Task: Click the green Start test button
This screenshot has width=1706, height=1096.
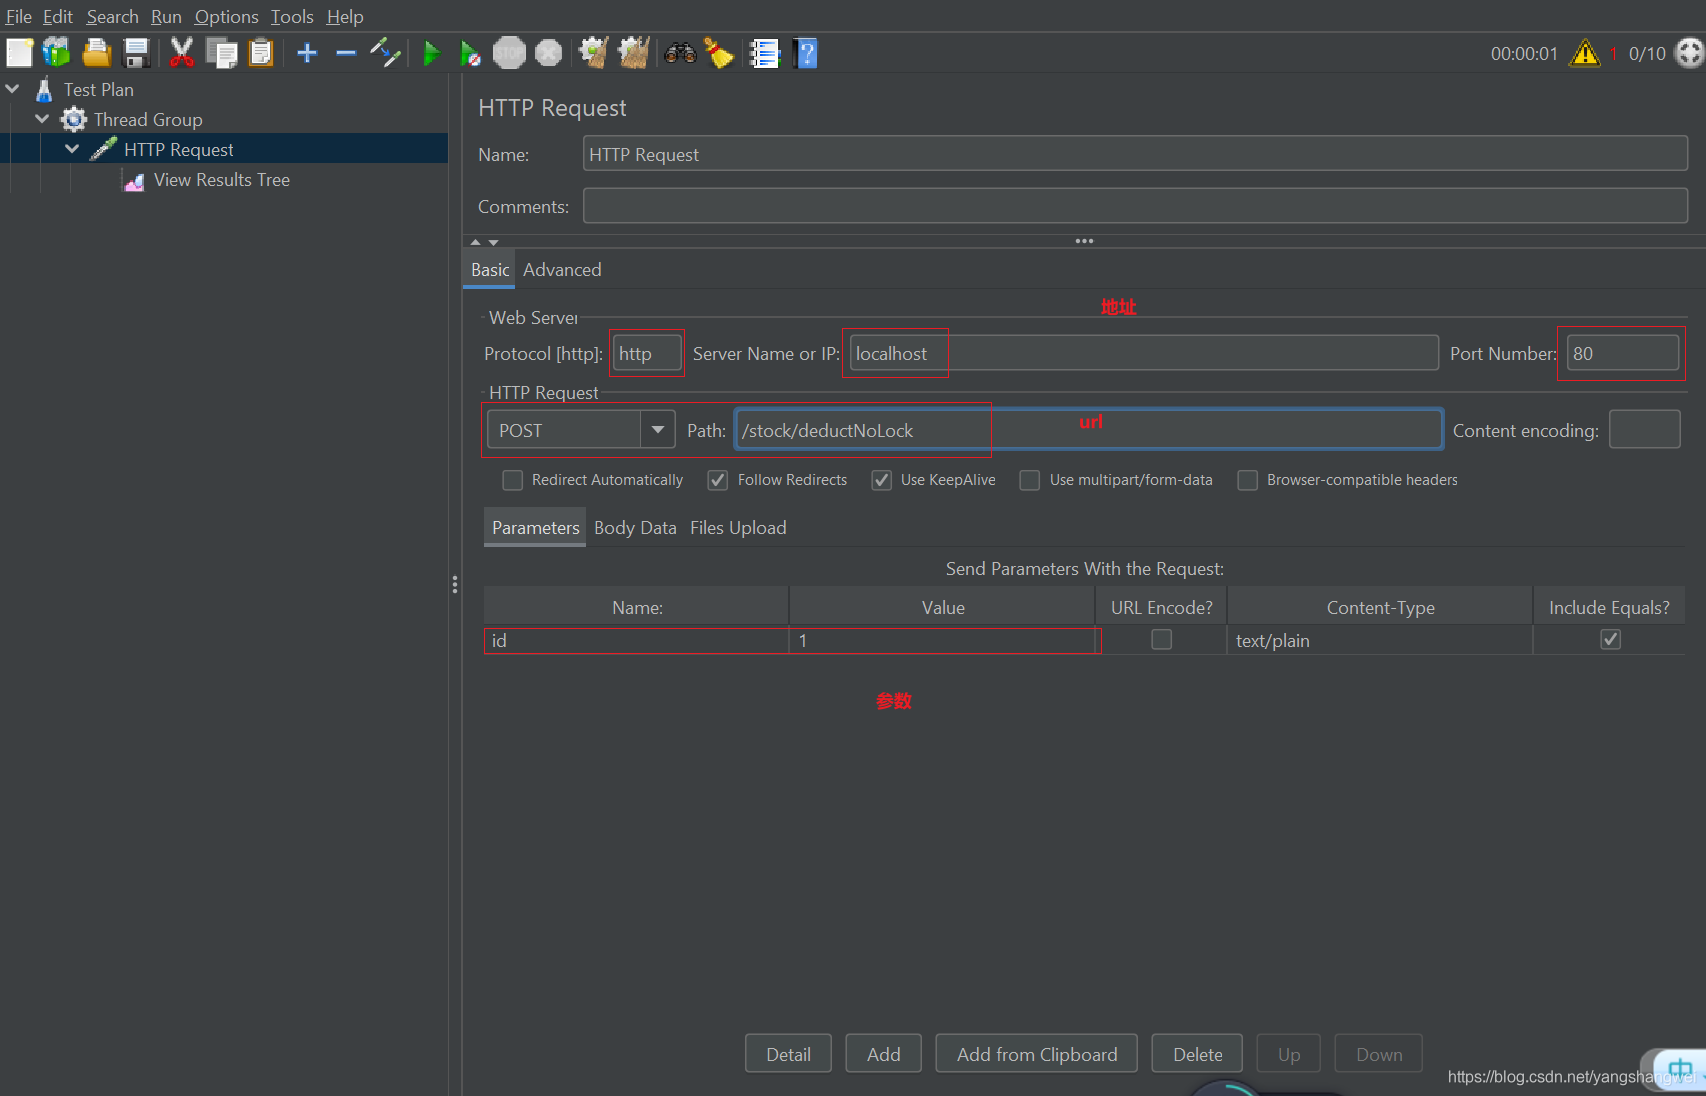Action: (x=431, y=53)
